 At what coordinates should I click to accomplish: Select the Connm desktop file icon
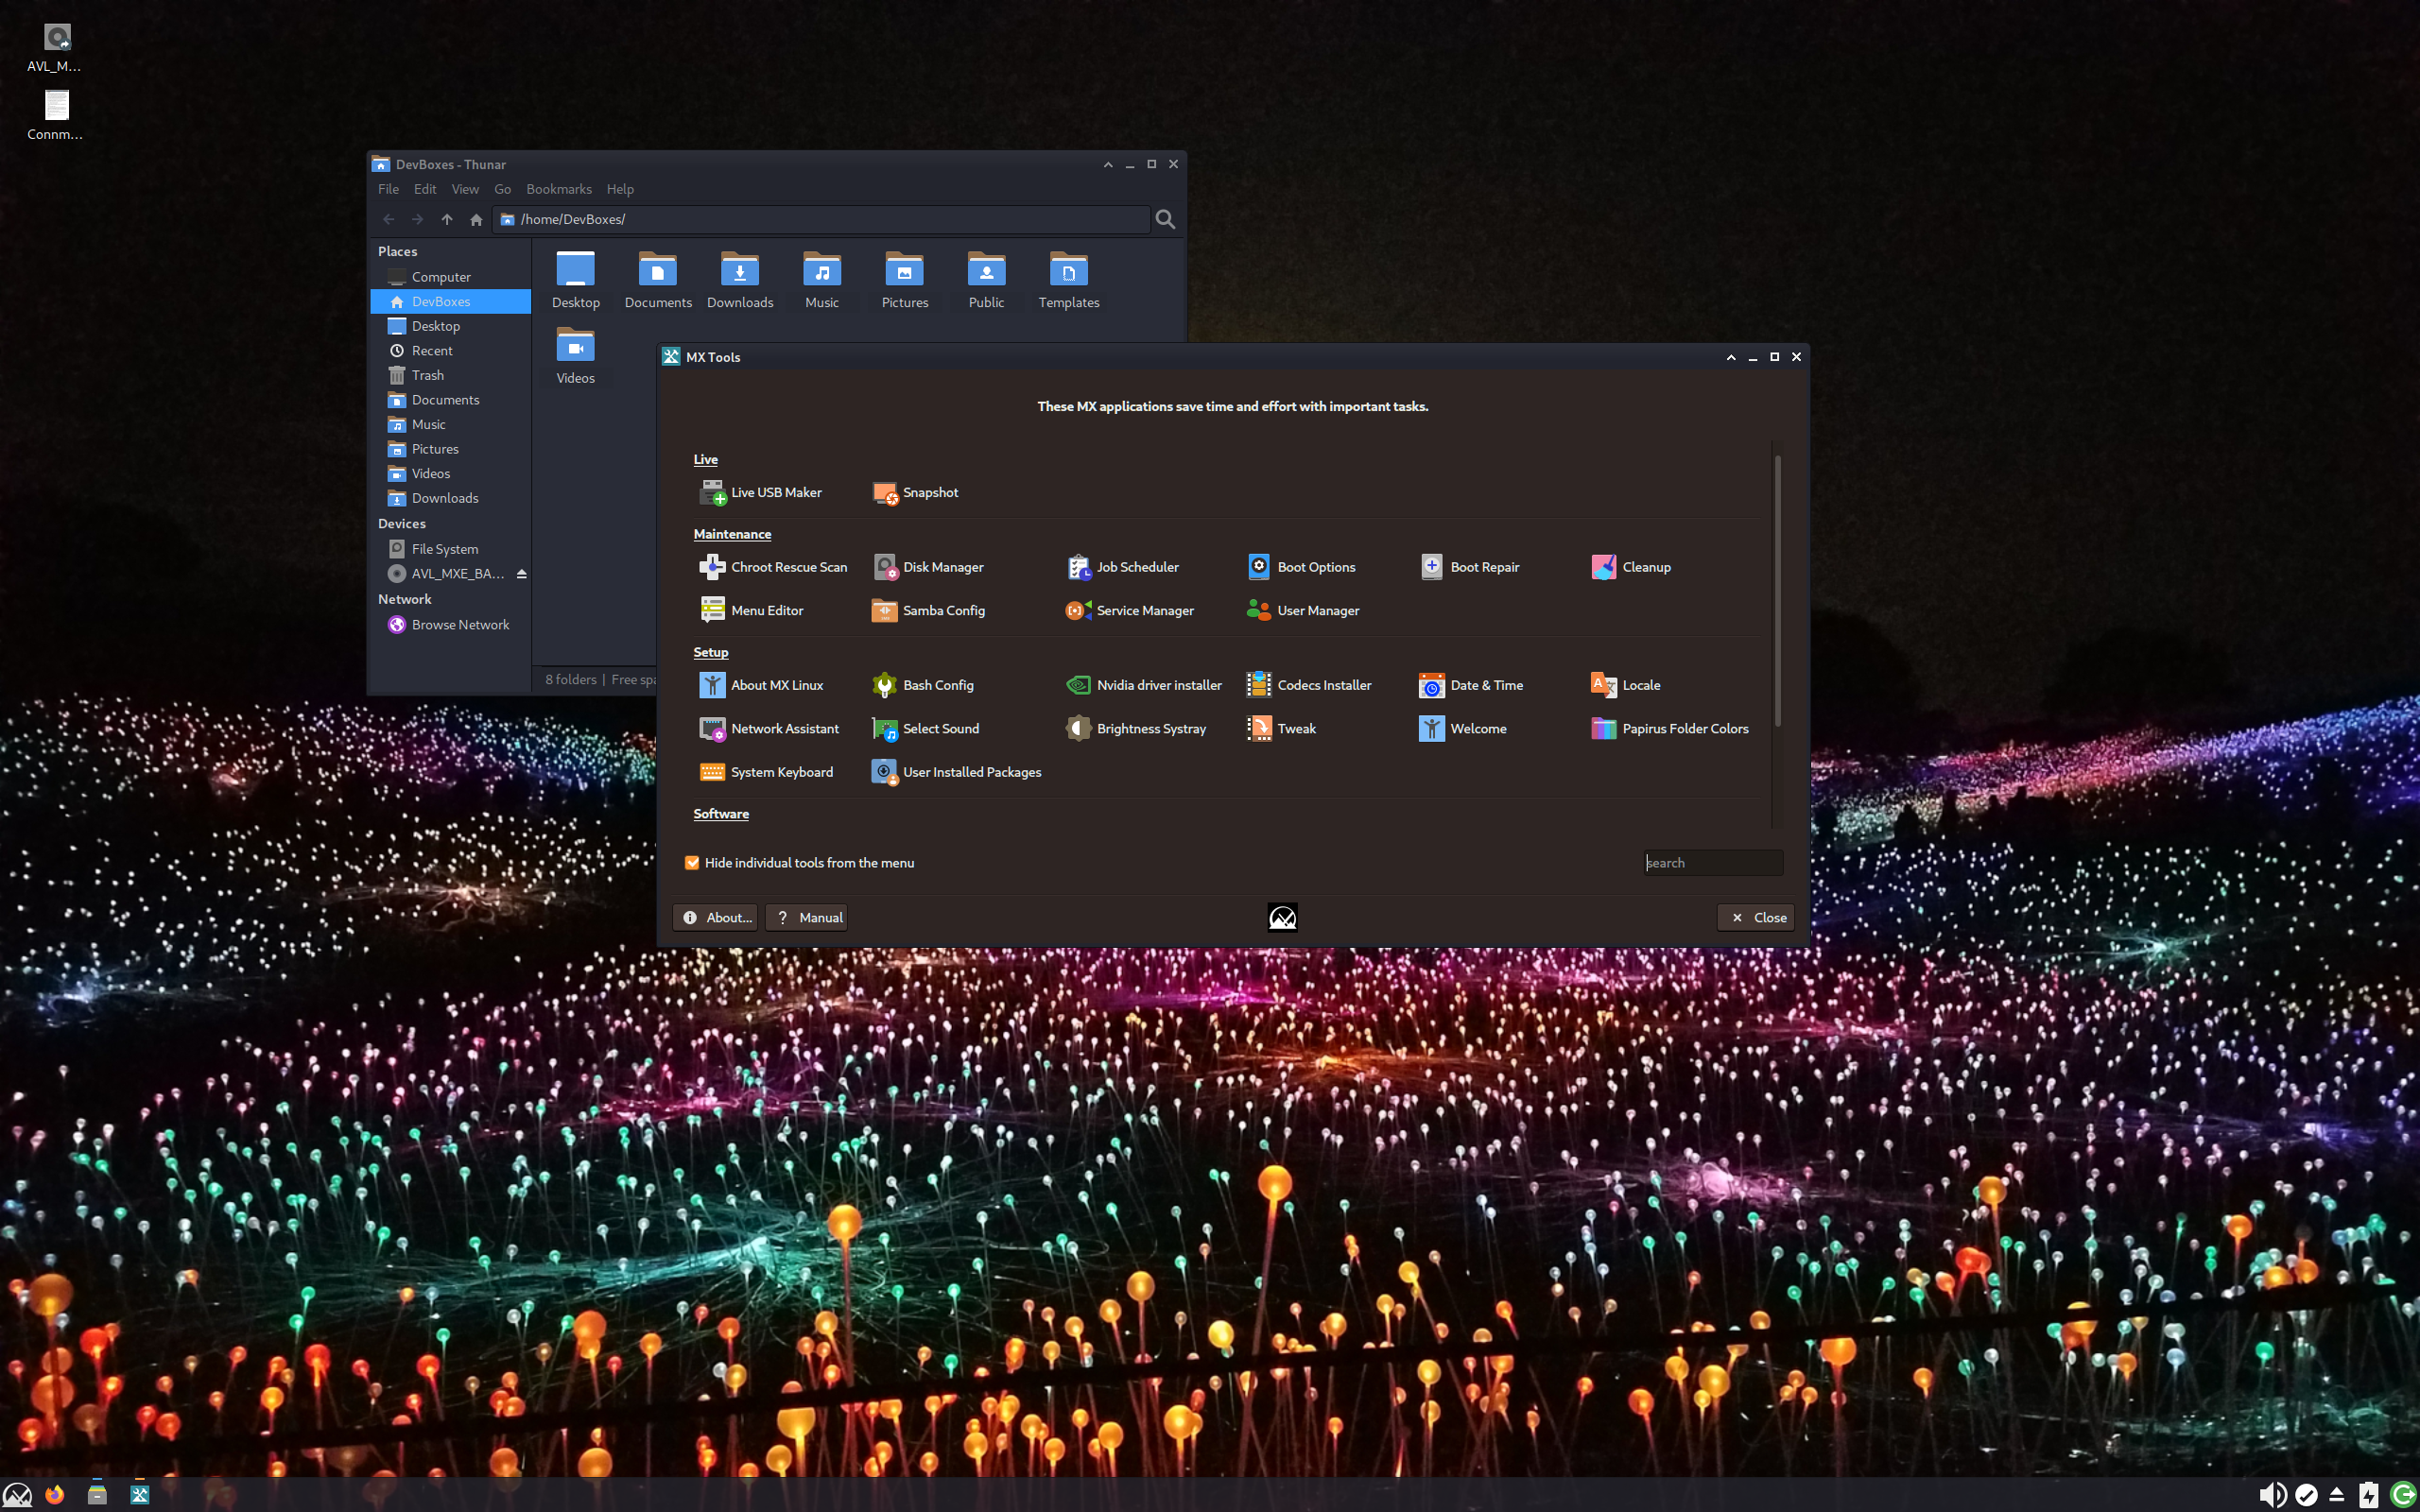(x=56, y=116)
